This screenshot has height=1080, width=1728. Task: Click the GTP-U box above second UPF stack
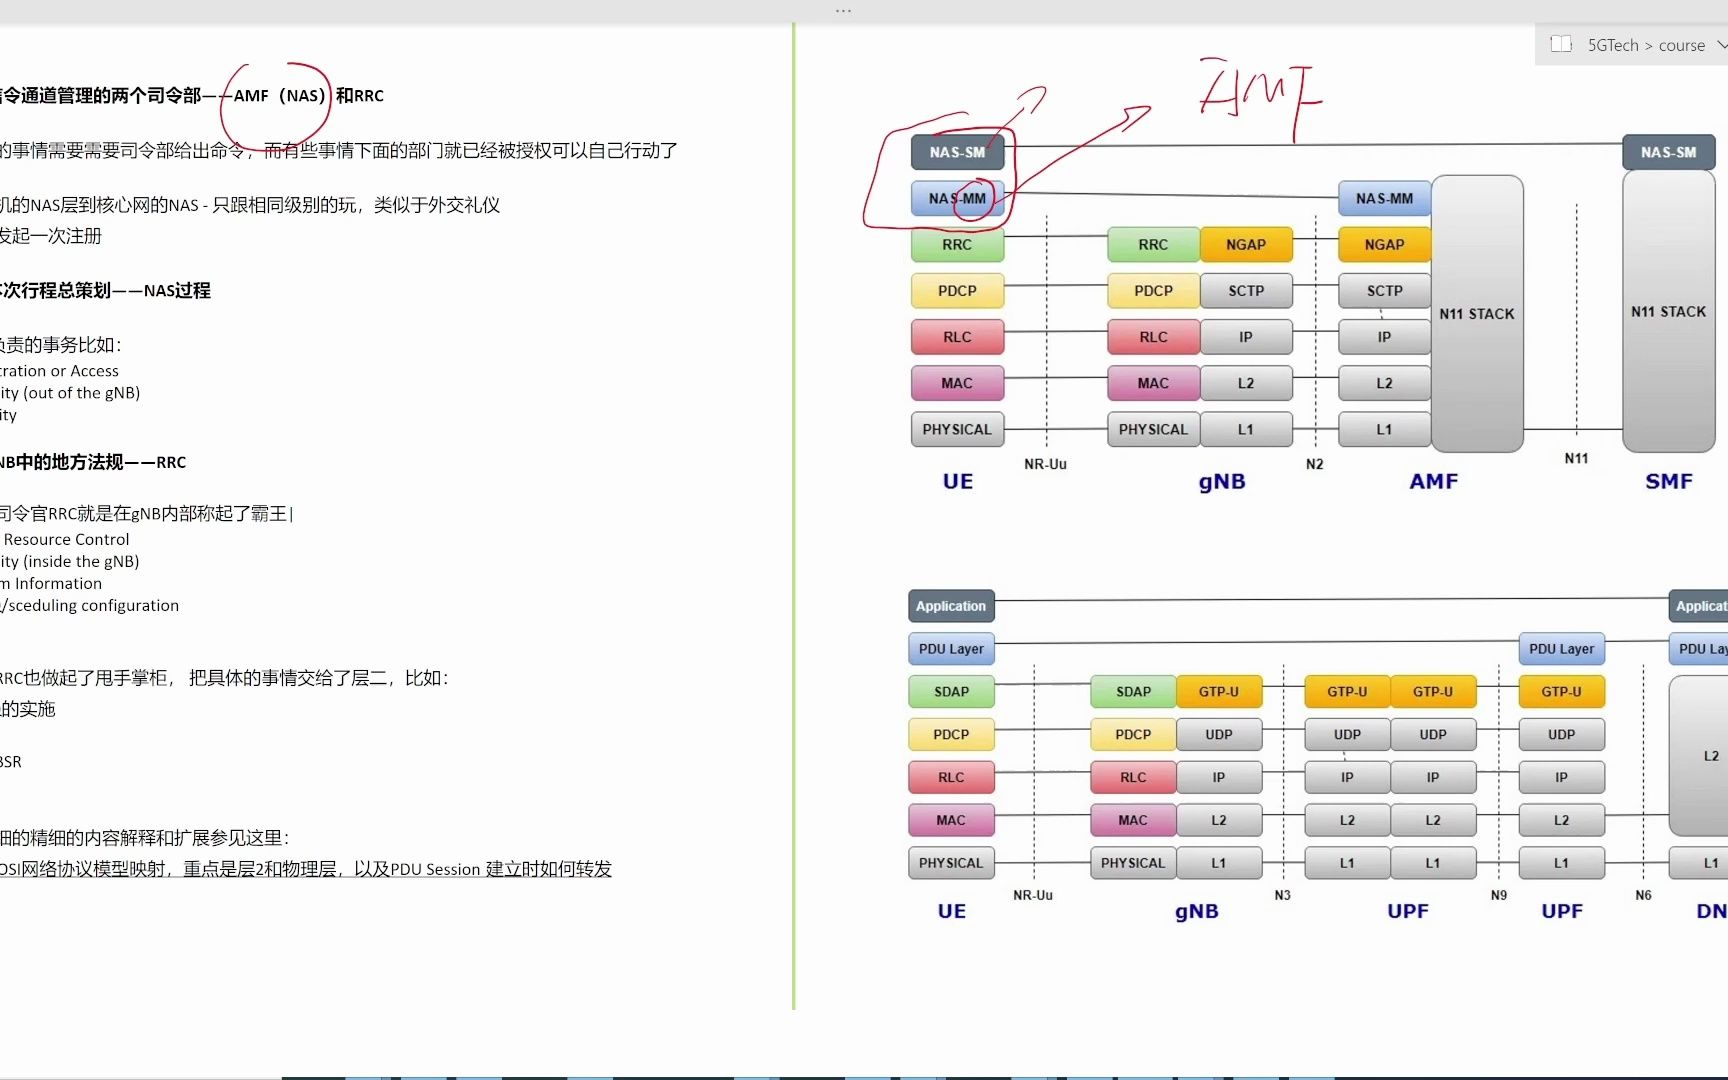click(1561, 692)
